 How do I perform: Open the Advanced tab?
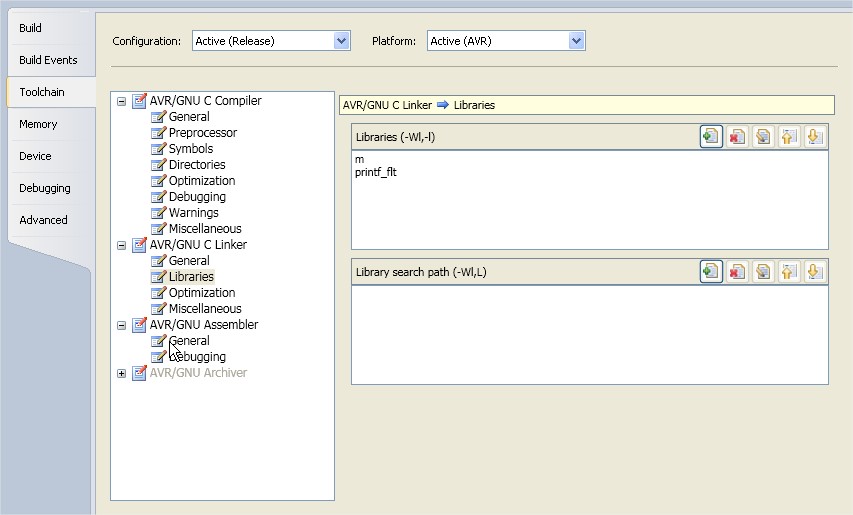tap(44, 220)
